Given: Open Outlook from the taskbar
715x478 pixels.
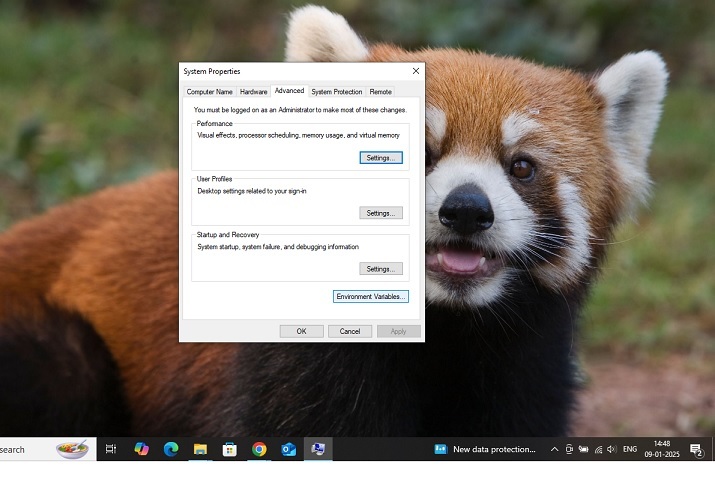Looking at the screenshot, I should pyautogui.click(x=288, y=449).
